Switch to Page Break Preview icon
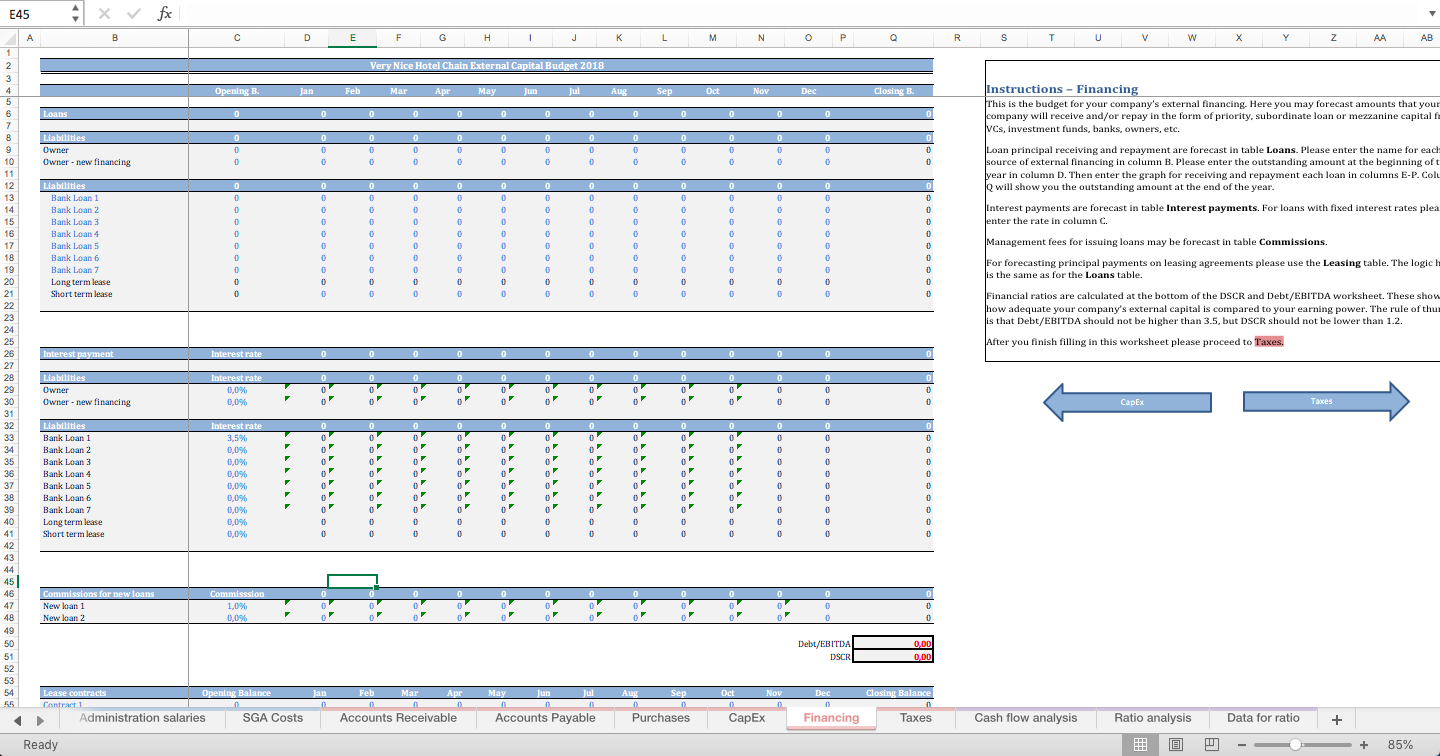 (x=1210, y=744)
